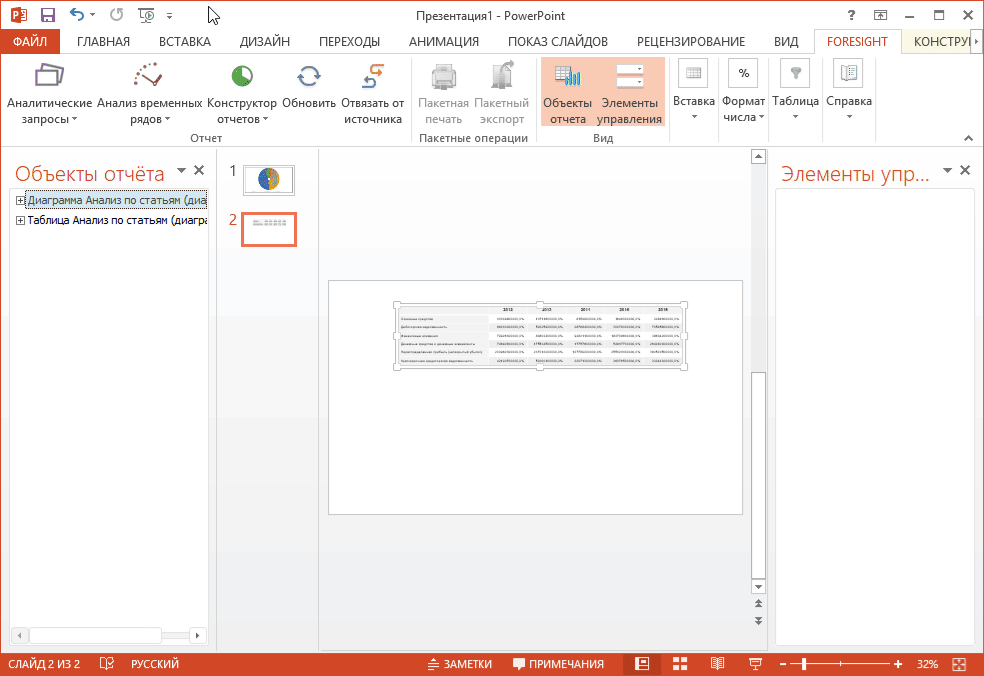Select slide 1 thumbnail with chart
This screenshot has width=984, height=676.
pyautogui.click(x=269, y=179)
